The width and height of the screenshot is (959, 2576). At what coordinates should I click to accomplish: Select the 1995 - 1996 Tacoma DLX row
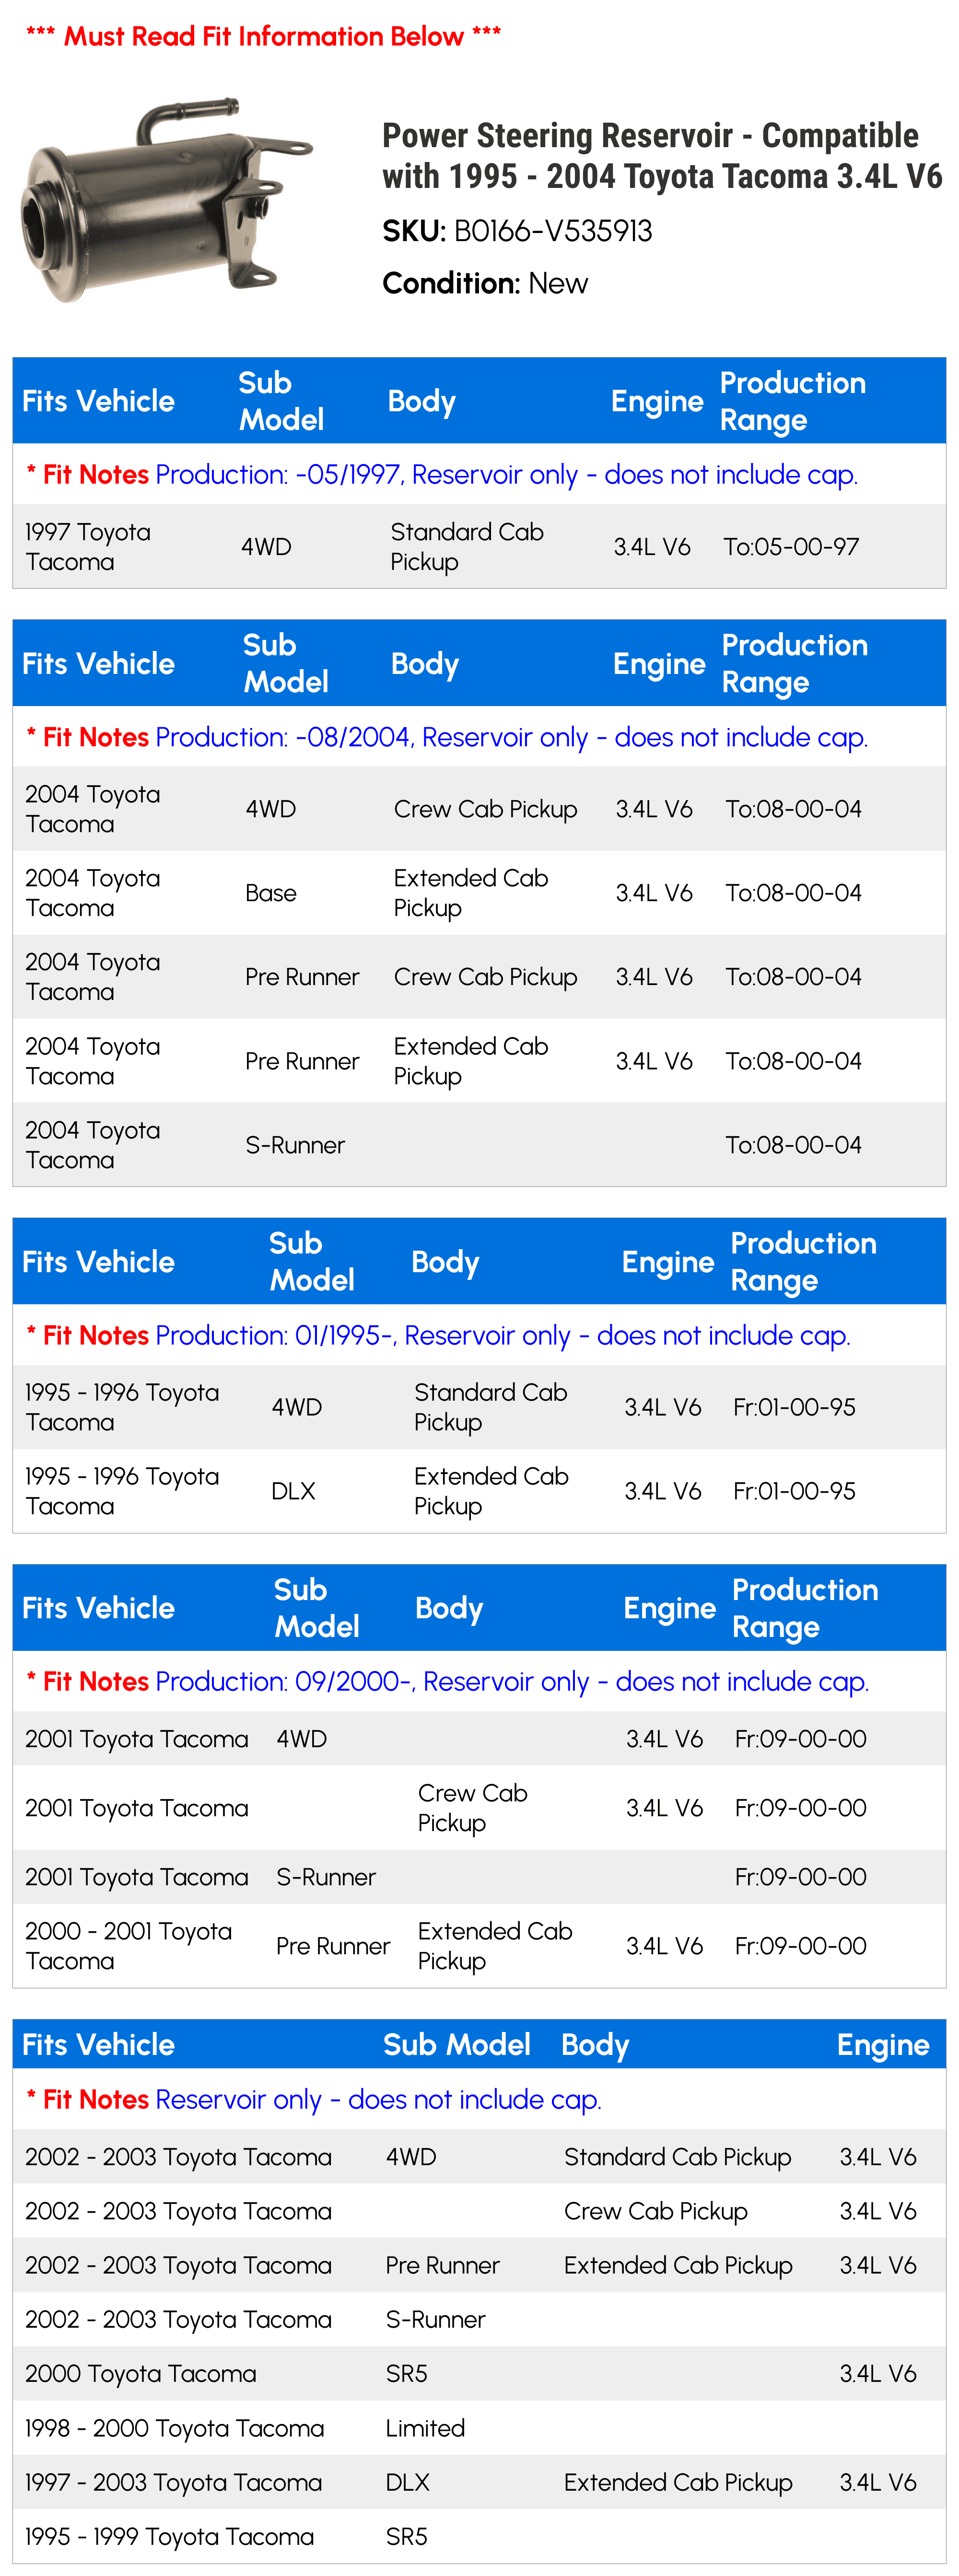[x=479, y=1491]
